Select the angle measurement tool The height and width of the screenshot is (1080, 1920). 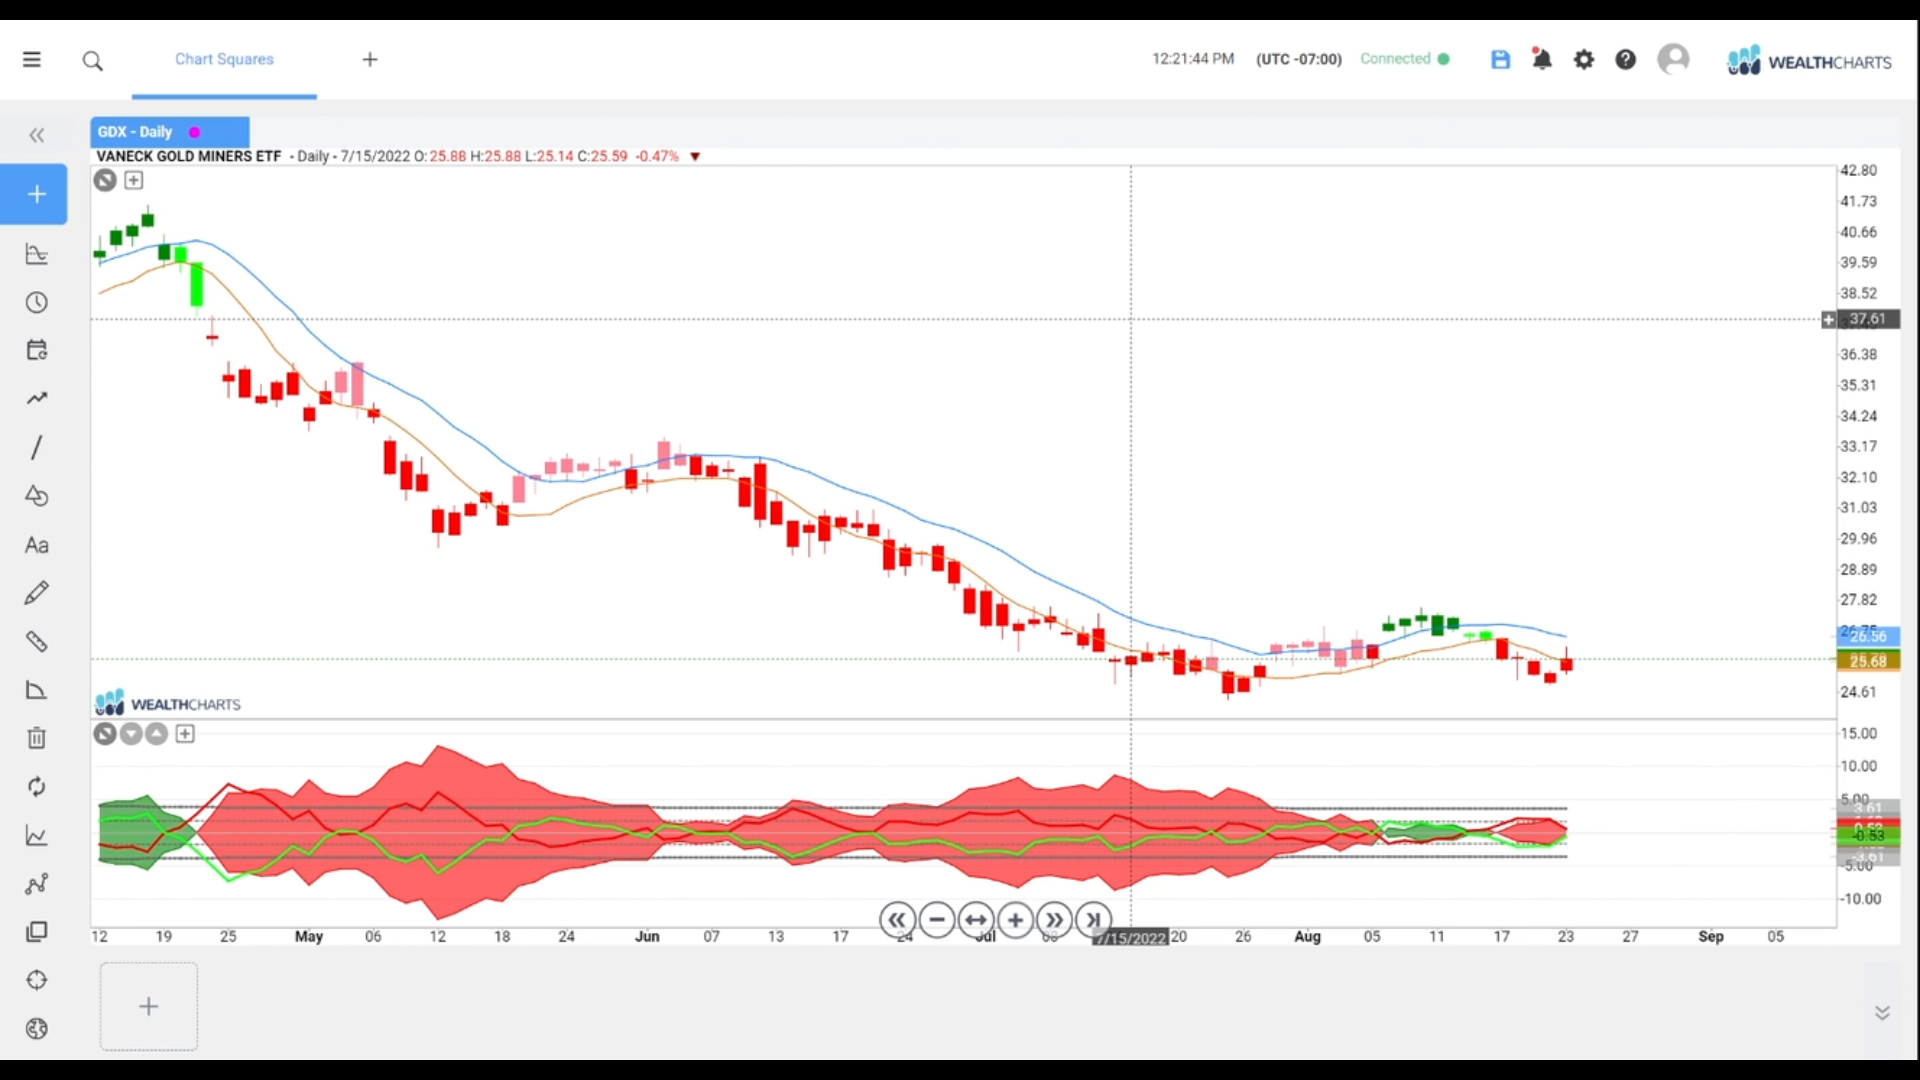[x=37, y=690]
